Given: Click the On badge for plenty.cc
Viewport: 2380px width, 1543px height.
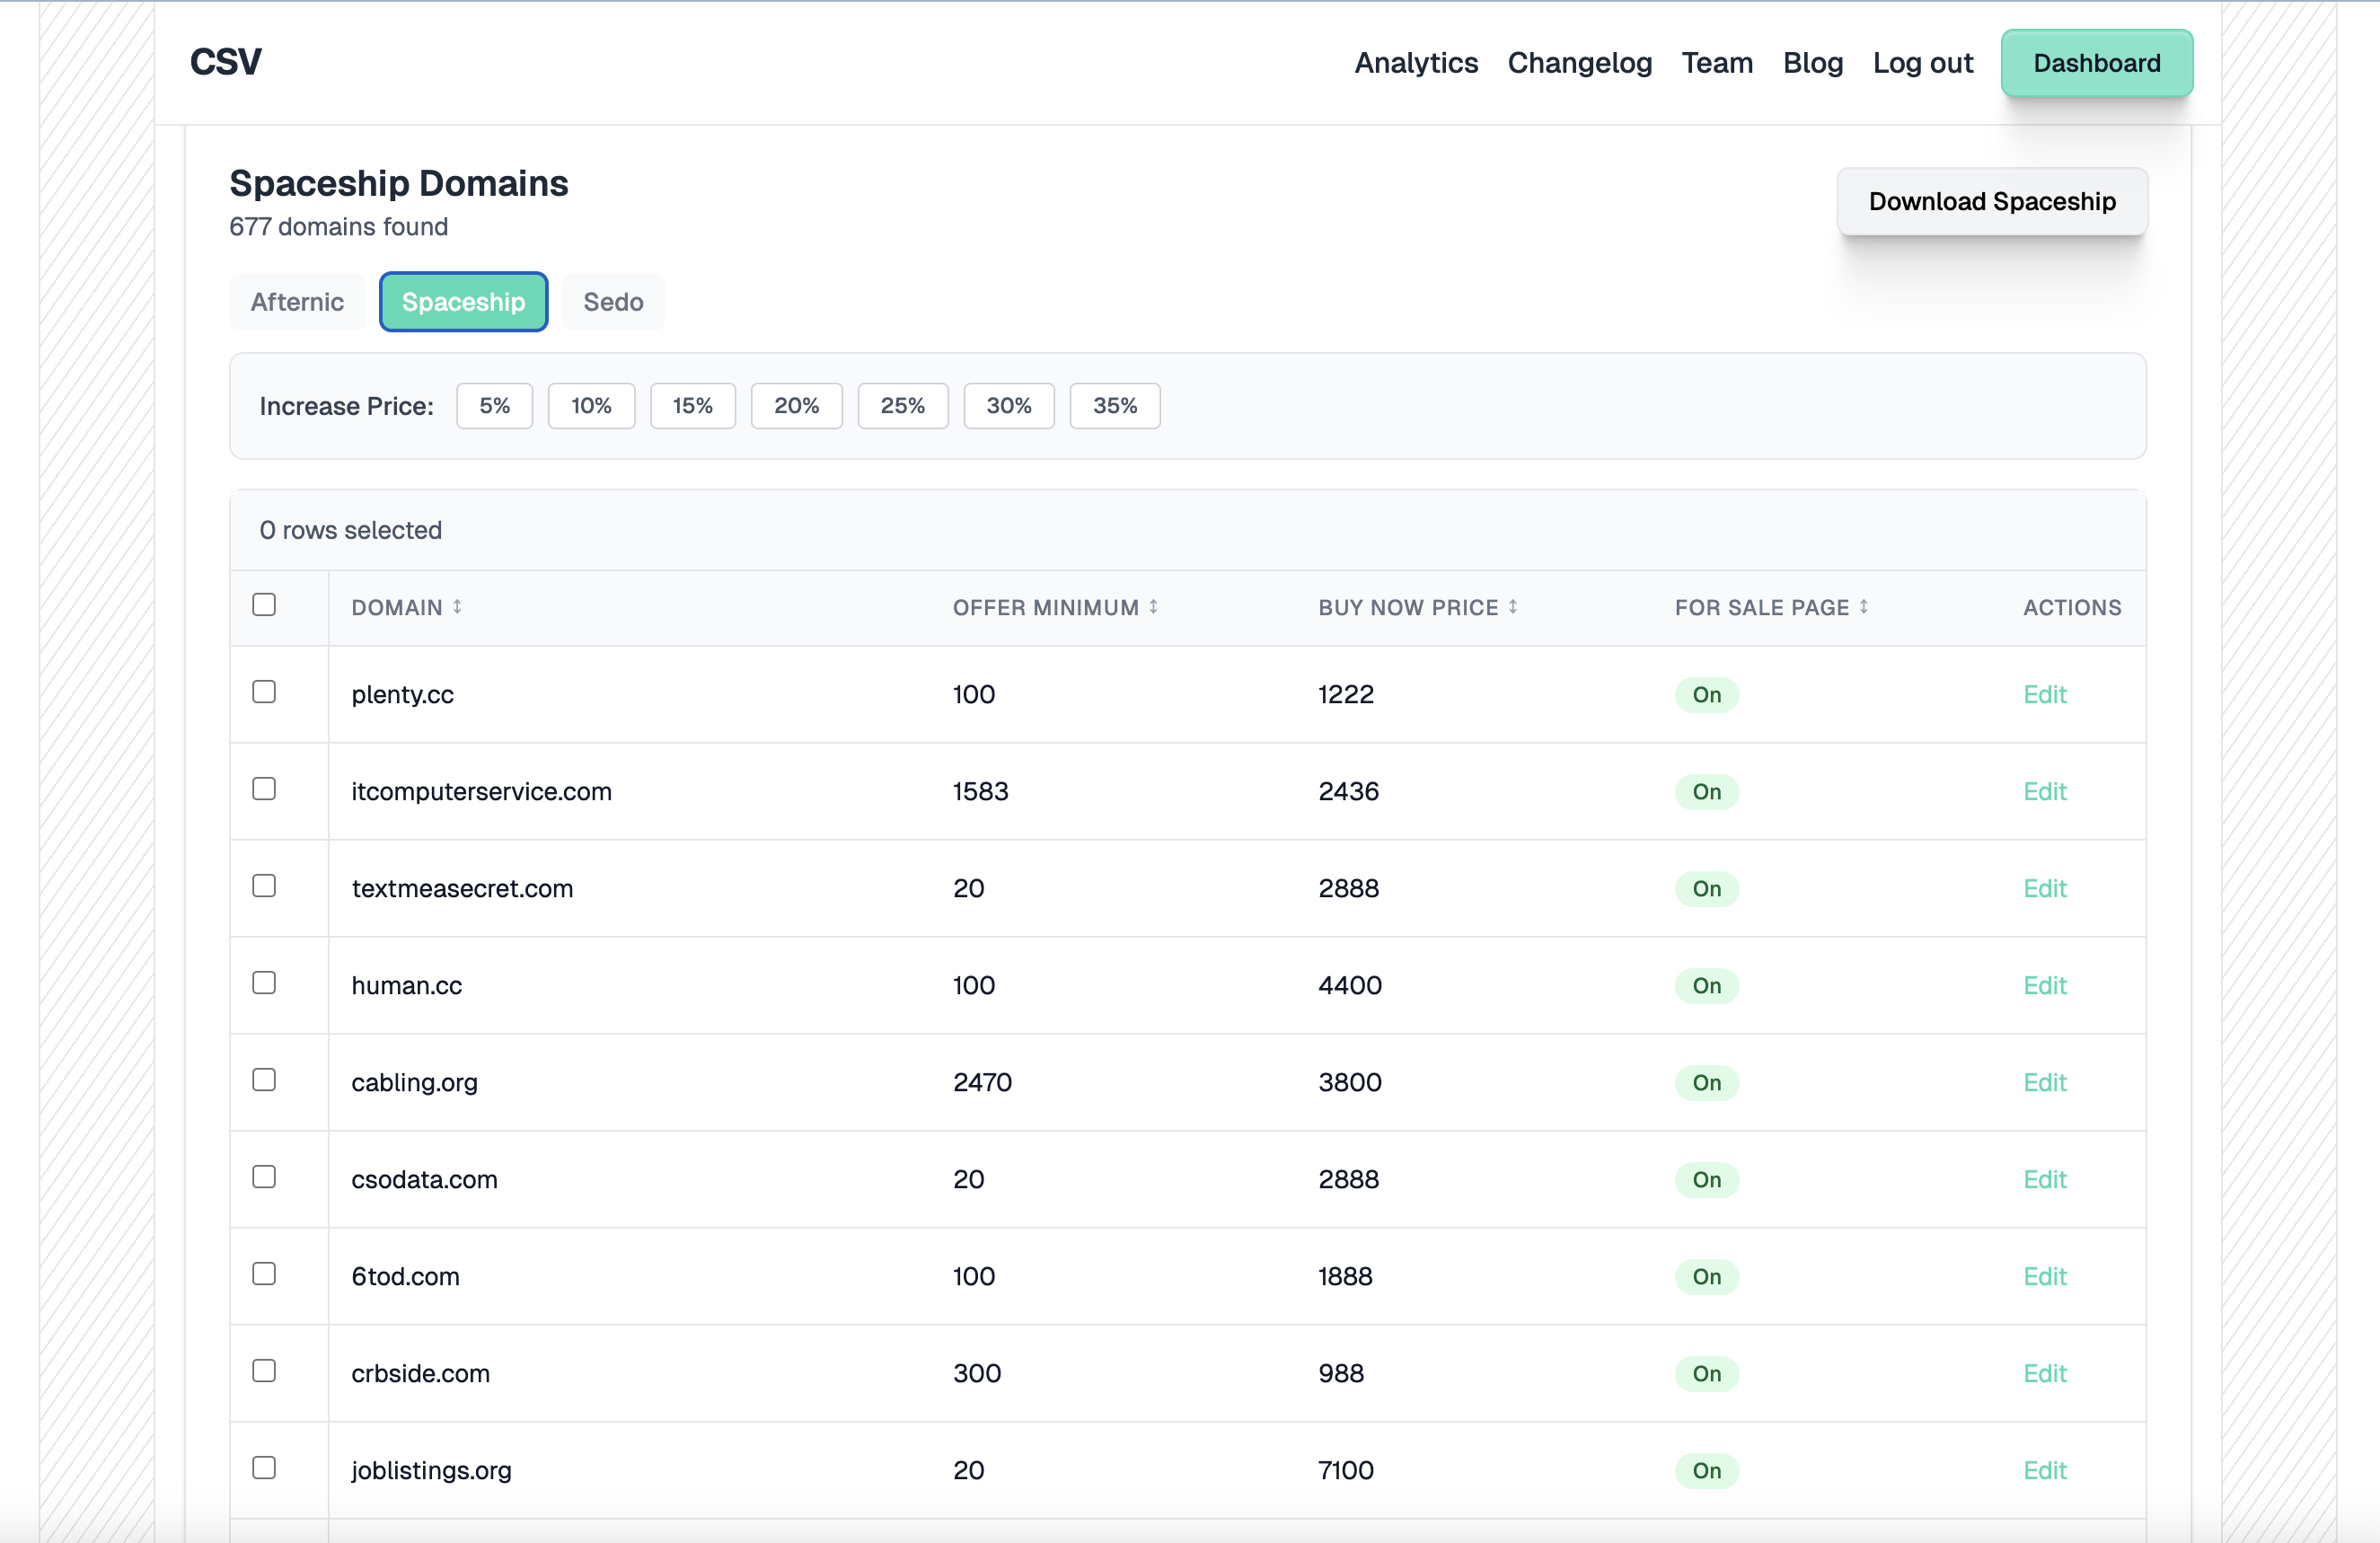Looking at the screenshot, I should click(1706, 694).
